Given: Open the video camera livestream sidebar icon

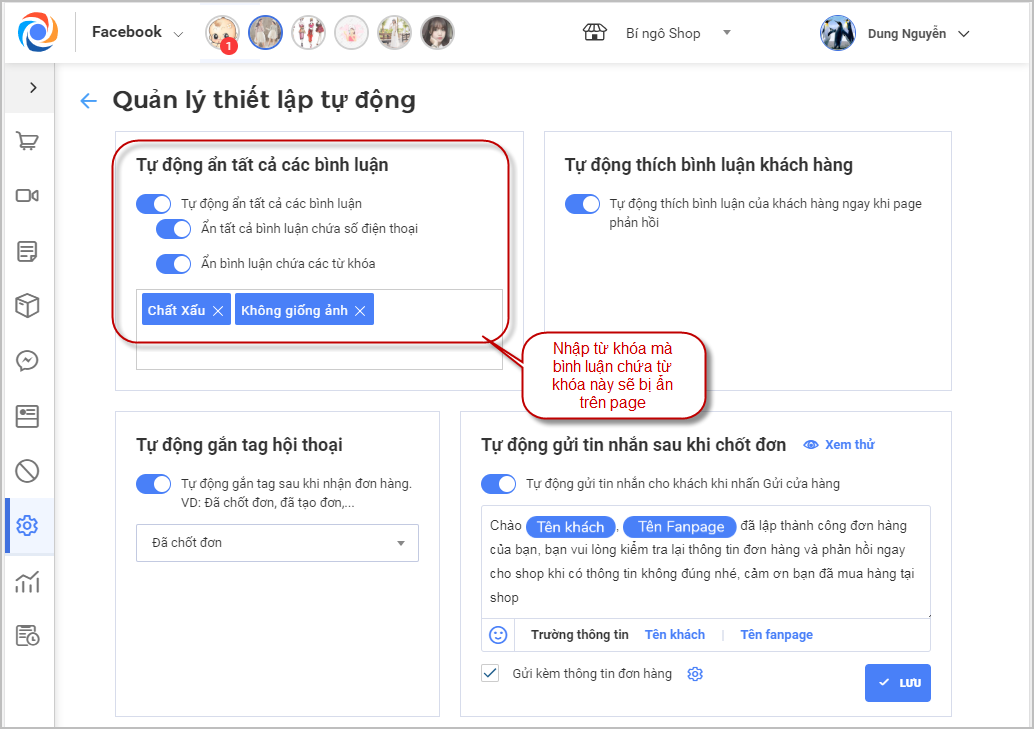Looking at the screenshot, I should tap(27, 196).
